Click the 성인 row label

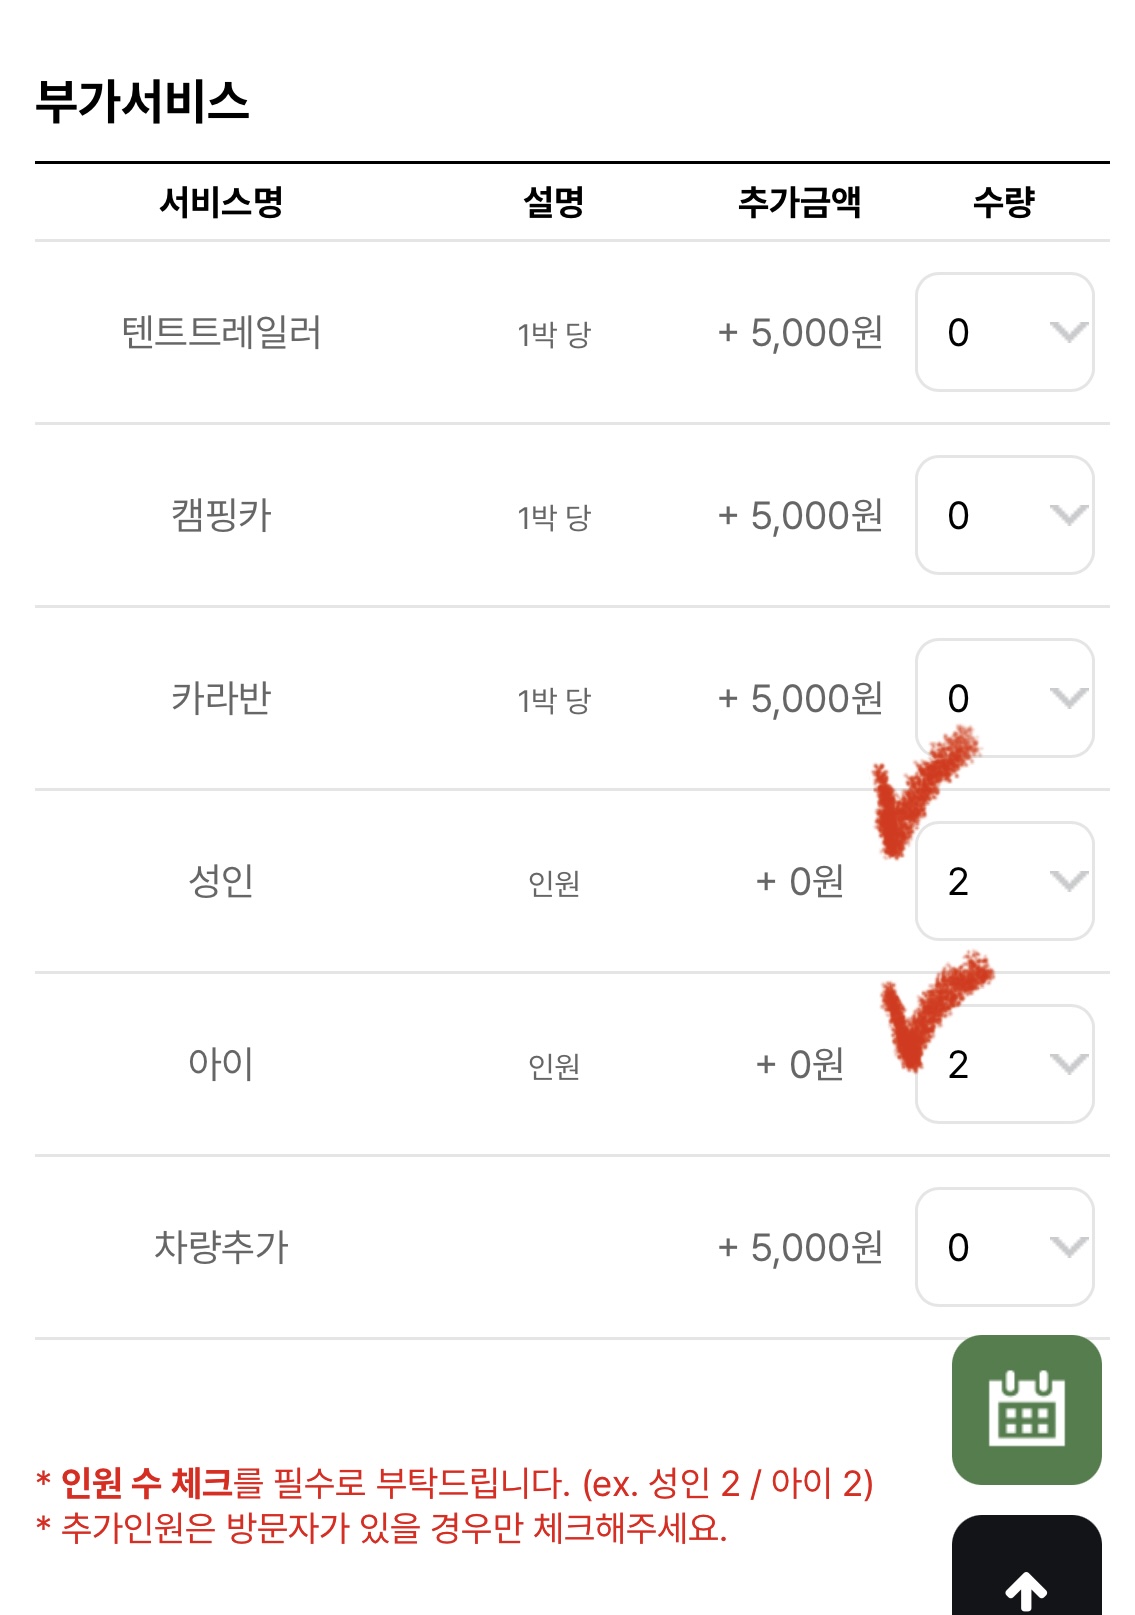[x=221, y=881]
